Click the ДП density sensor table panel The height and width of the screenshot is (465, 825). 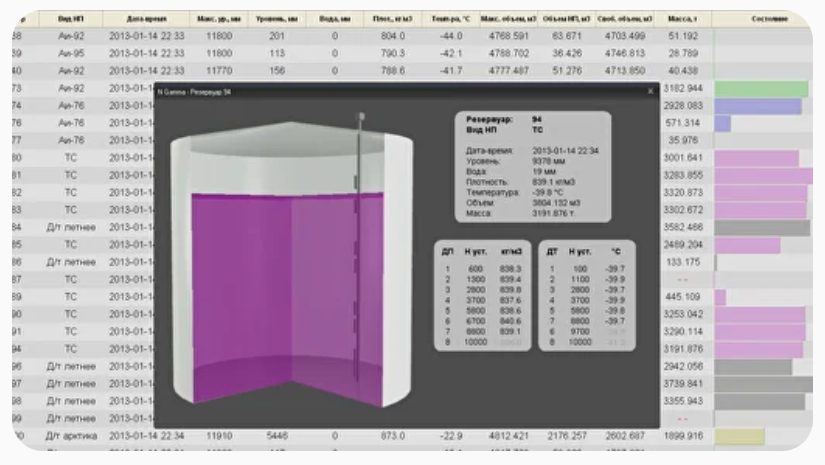pyautogui.click(x=483, y=294)
